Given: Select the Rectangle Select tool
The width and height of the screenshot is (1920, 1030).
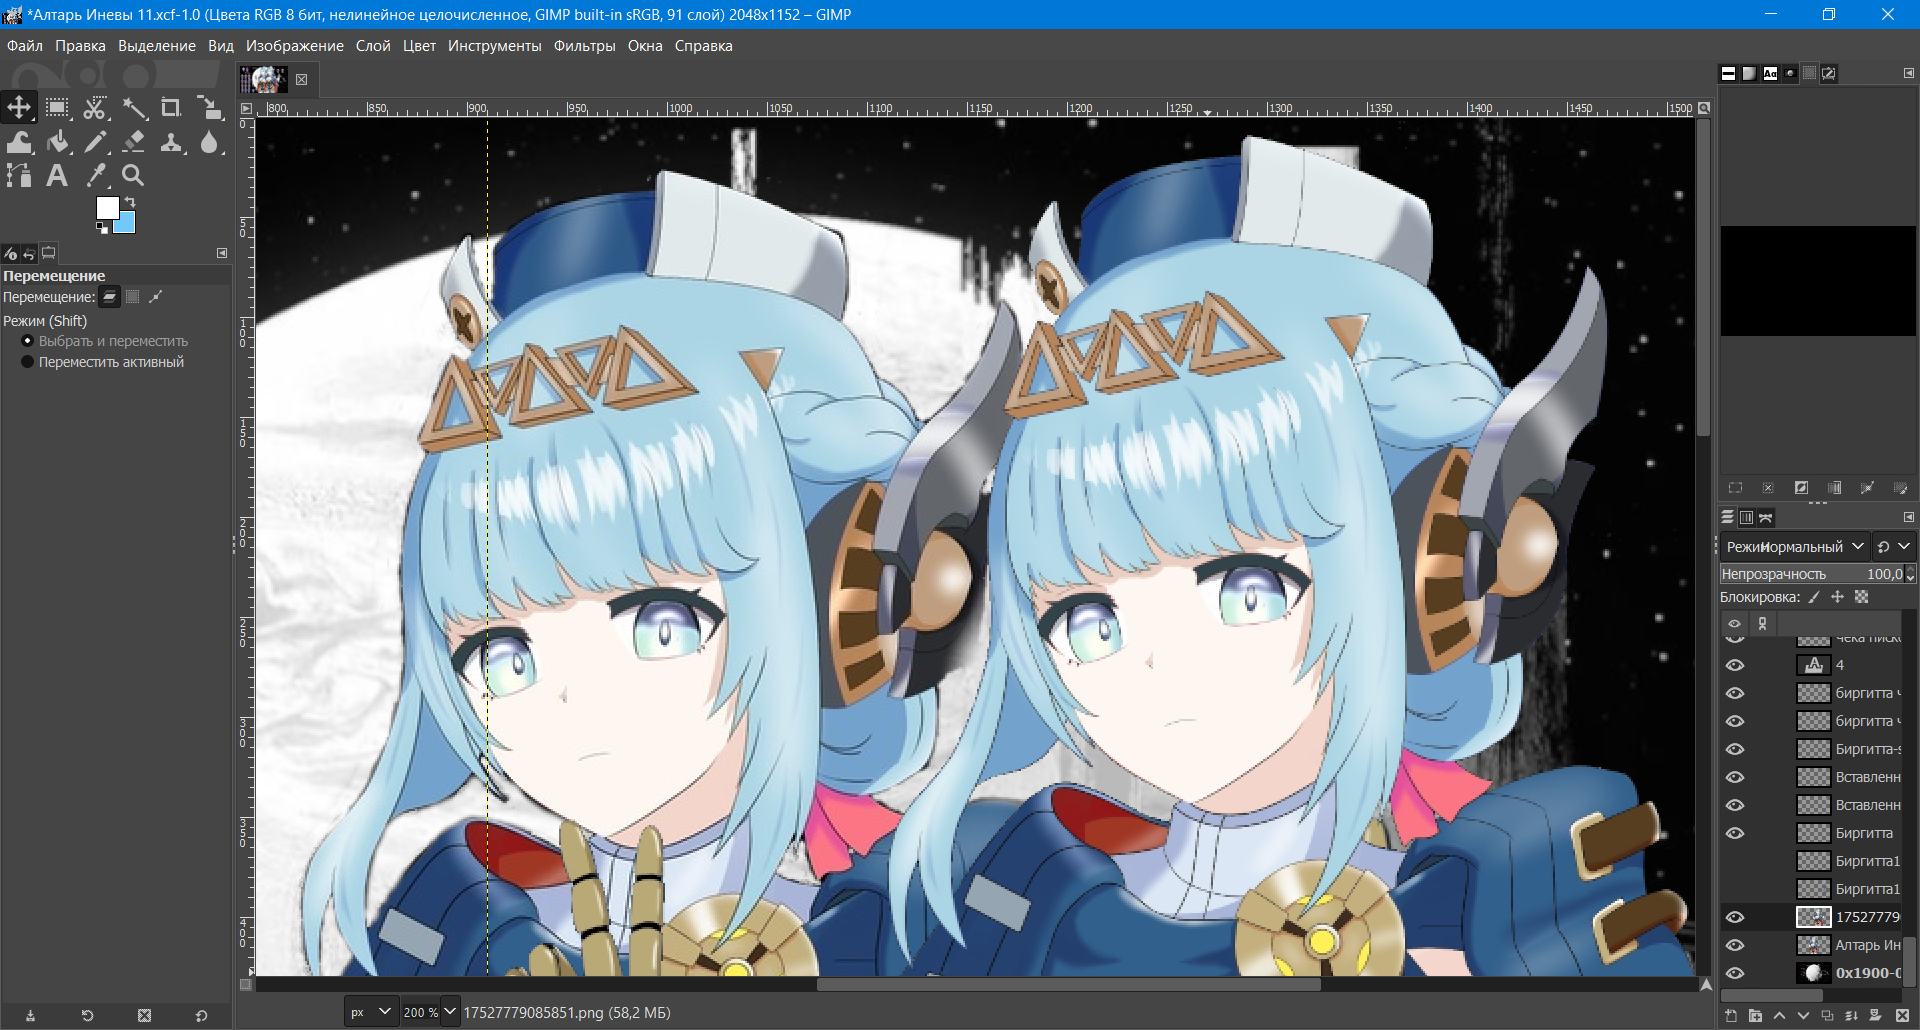Looking at the screenshot, I should coord(57,107).
